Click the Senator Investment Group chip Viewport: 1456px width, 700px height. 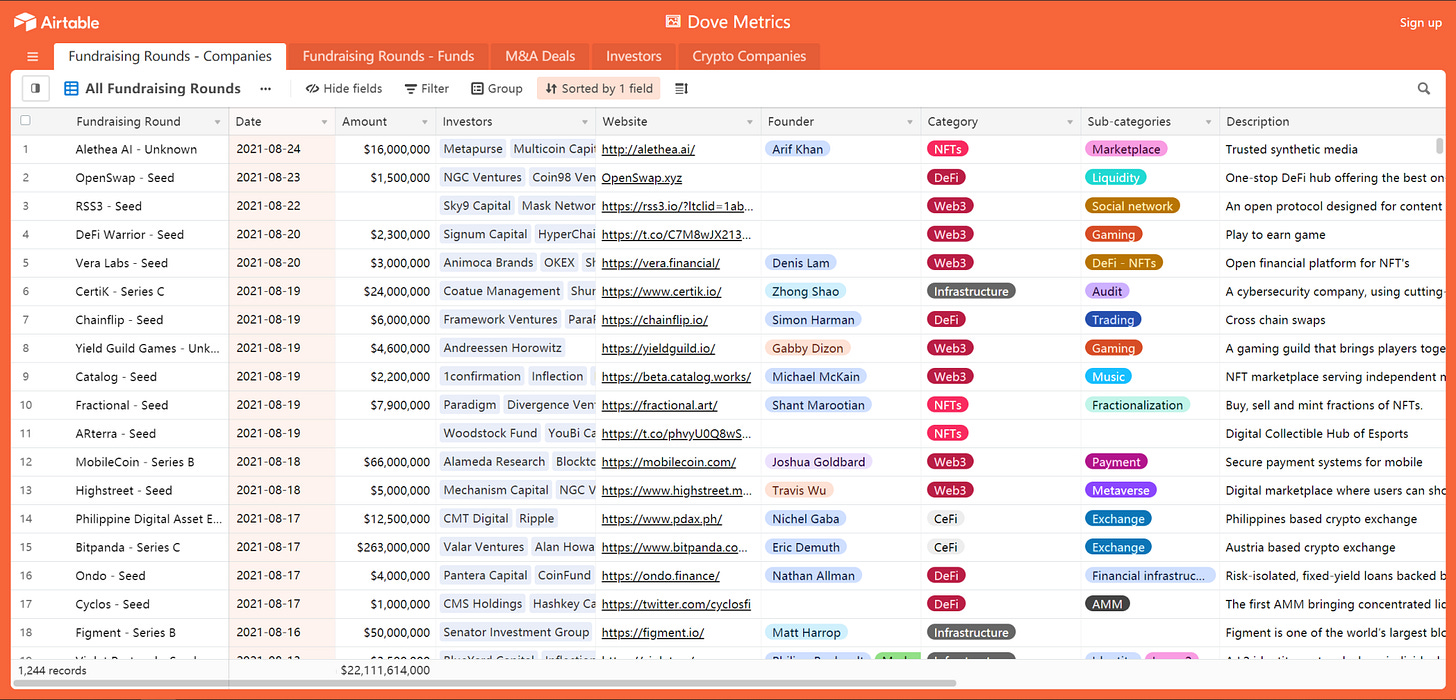click(516, 633)
